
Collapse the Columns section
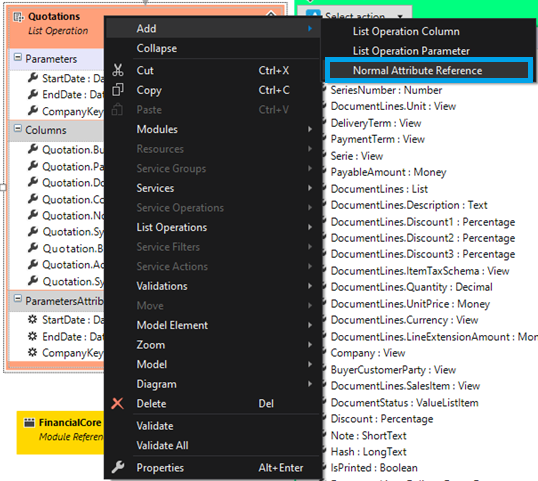pos(17,128)
